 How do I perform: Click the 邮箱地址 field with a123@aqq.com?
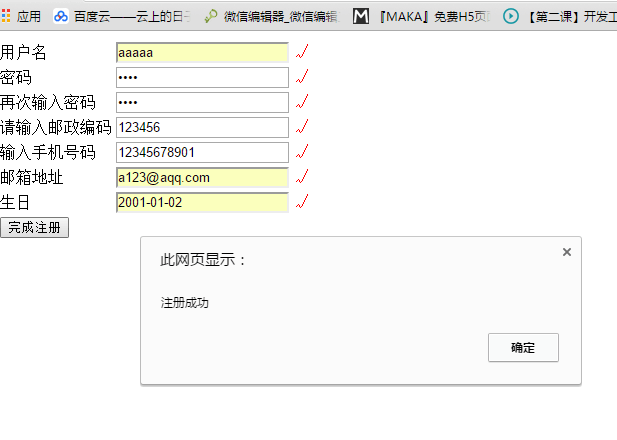click(x=202, y=178)
